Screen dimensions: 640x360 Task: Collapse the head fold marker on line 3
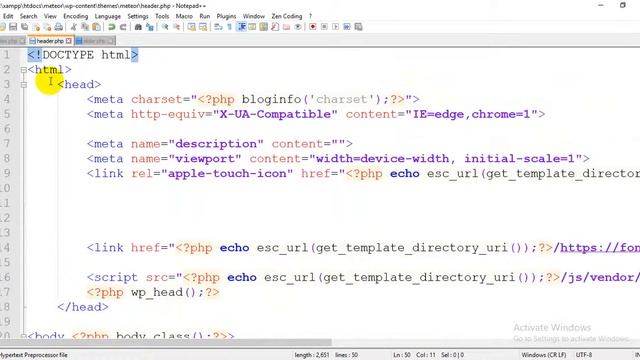coord(24,84)
